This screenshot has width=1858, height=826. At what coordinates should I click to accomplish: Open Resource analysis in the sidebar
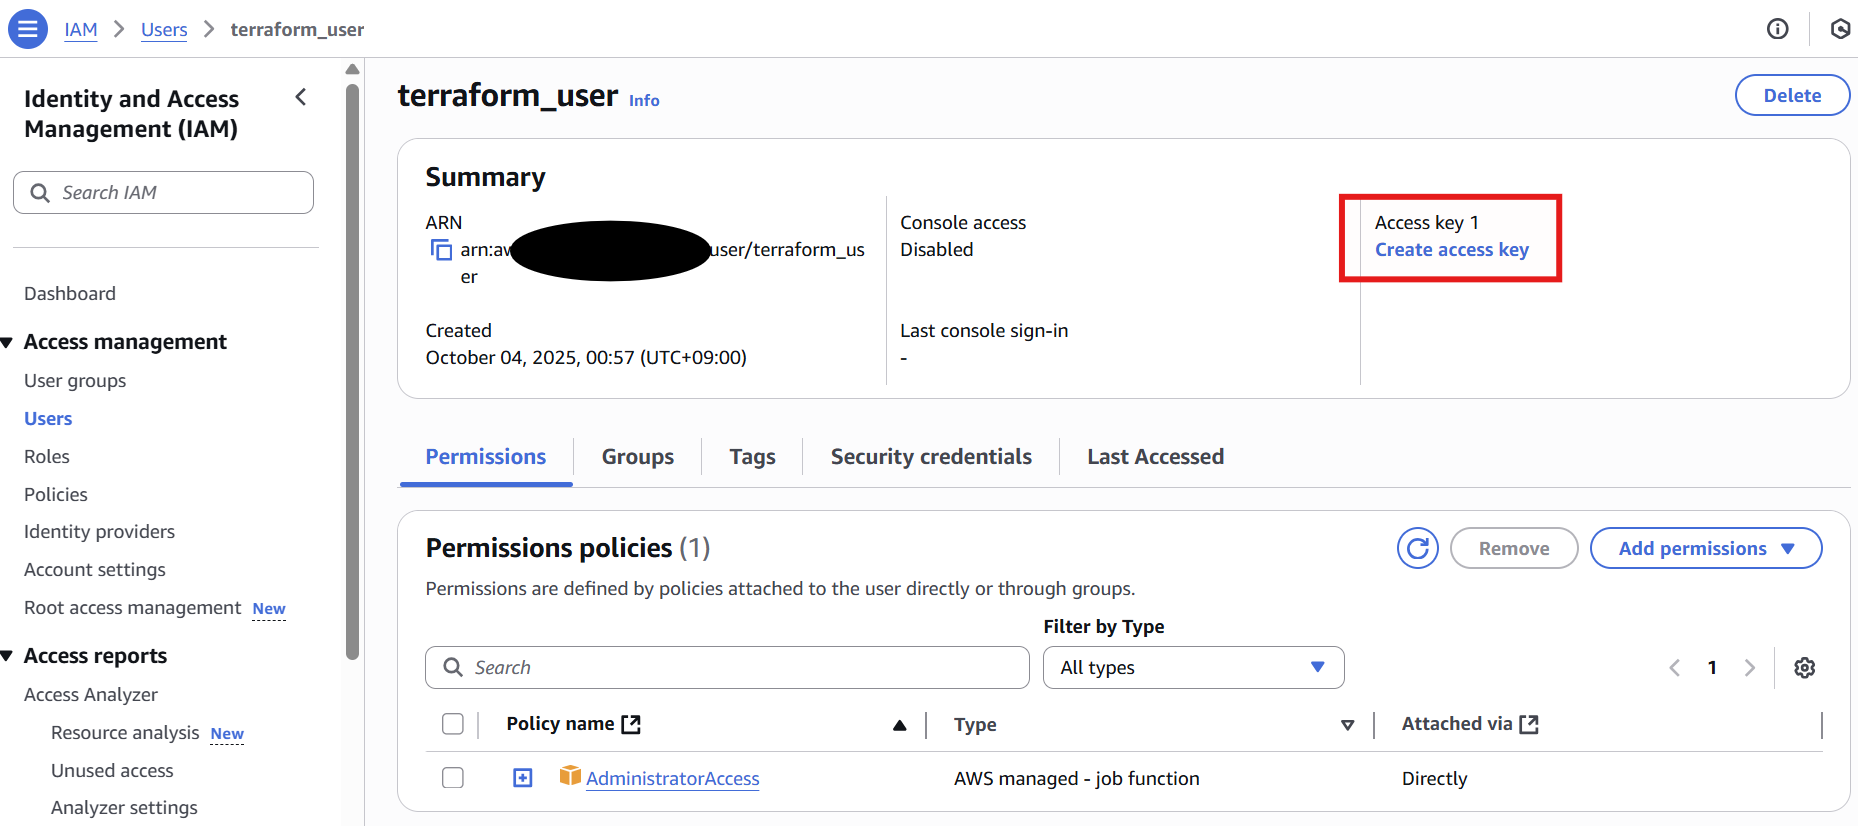point(125,733)
